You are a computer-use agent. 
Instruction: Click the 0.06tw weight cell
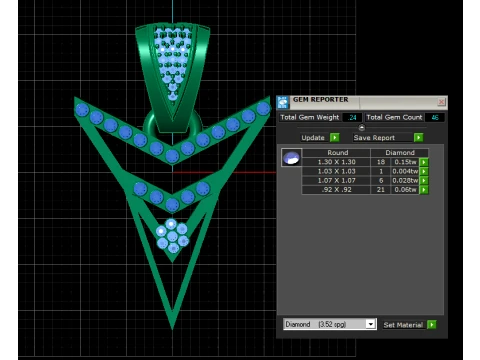point(405,190)
